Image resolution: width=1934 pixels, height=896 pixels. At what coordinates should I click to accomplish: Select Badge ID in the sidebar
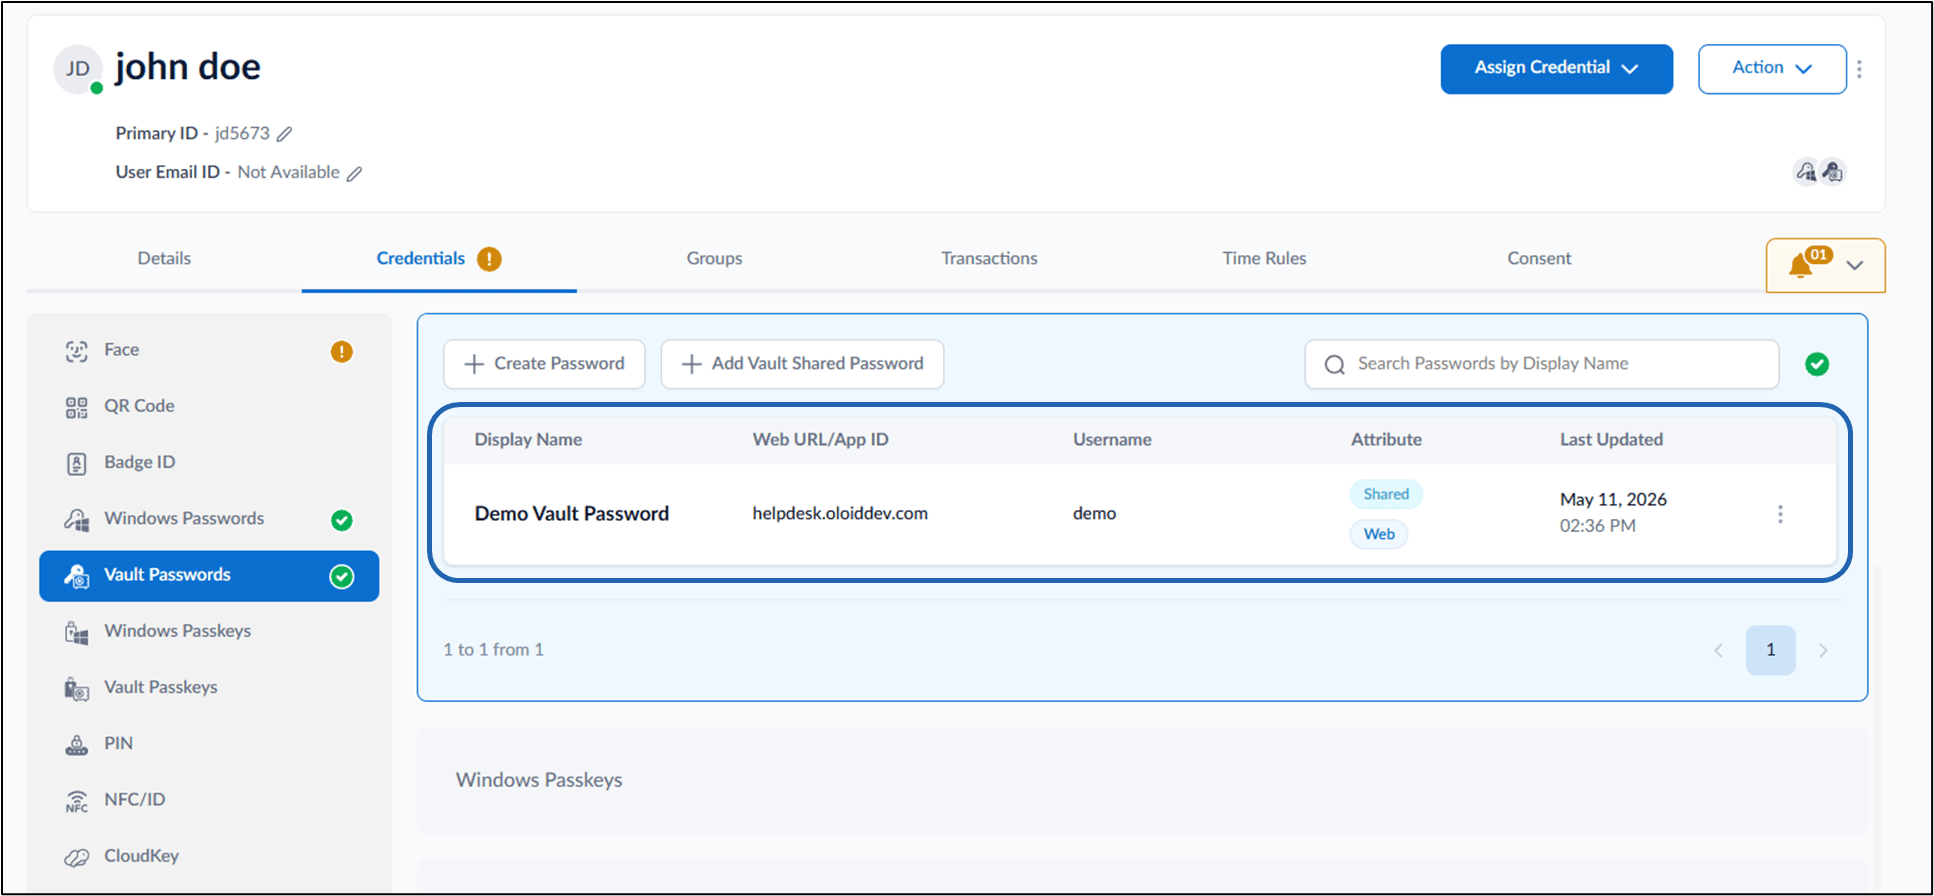(209, 462)
